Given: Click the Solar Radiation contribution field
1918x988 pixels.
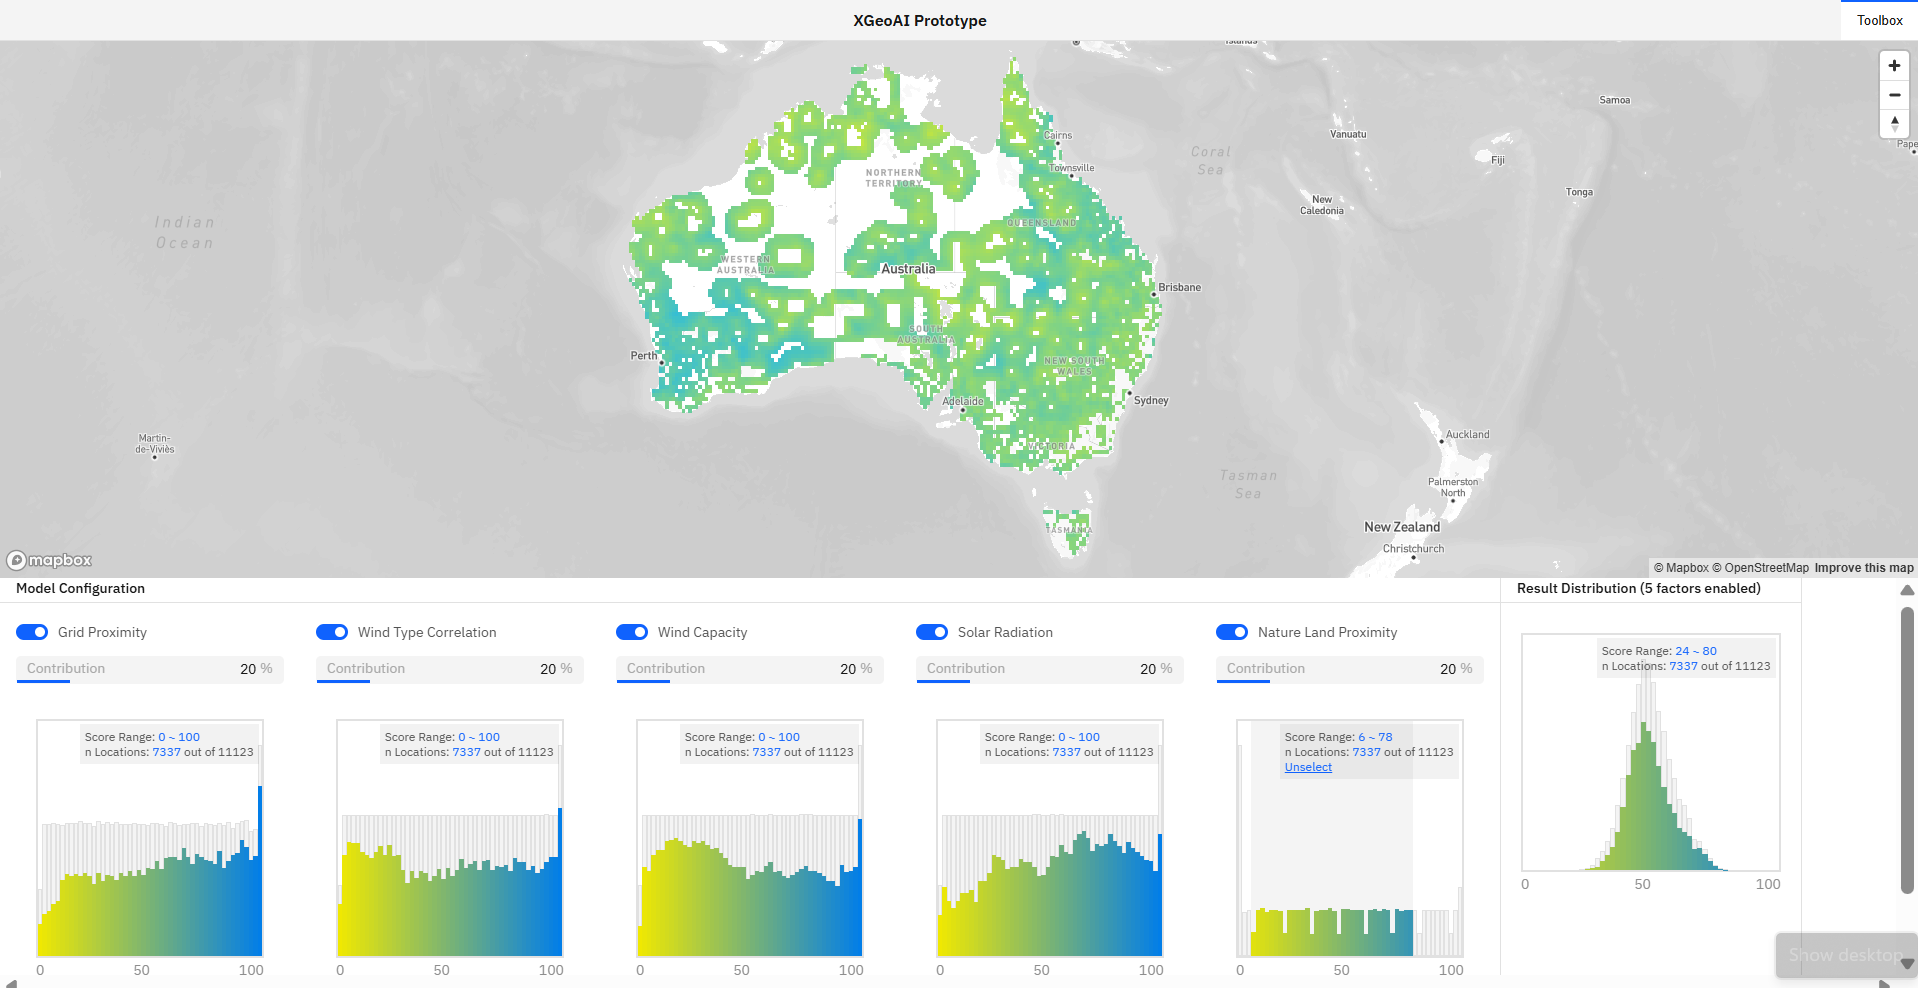Looking at the screenshot, I should [x=1050, y=669].
